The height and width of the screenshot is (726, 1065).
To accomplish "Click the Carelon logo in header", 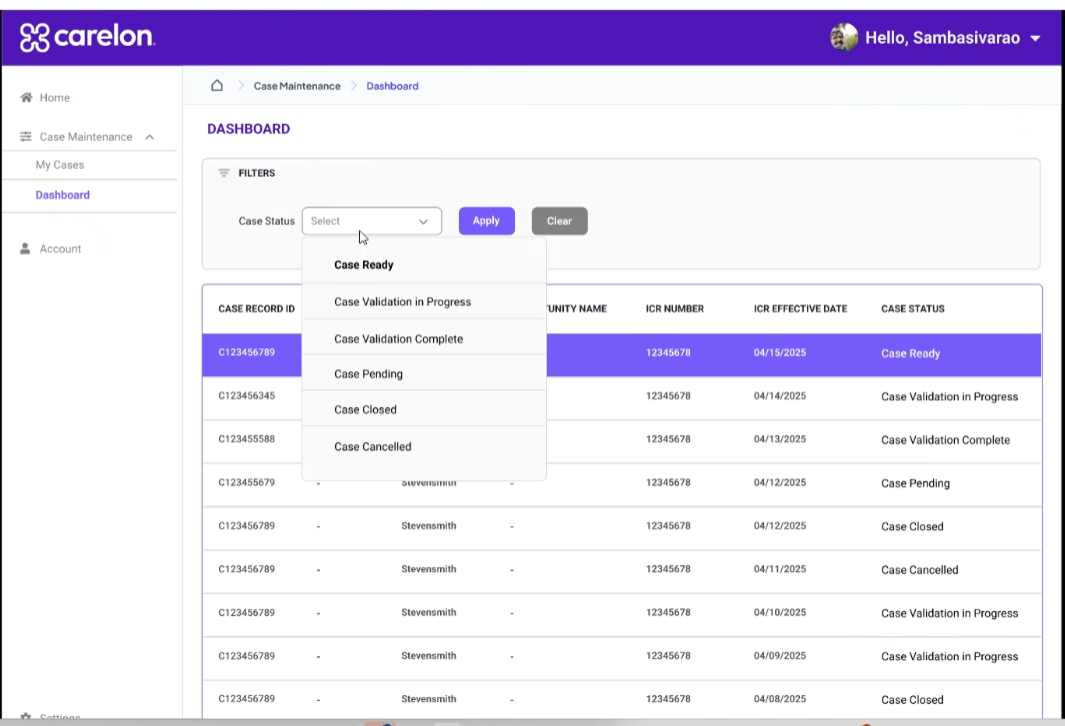I will pos(87,38).
